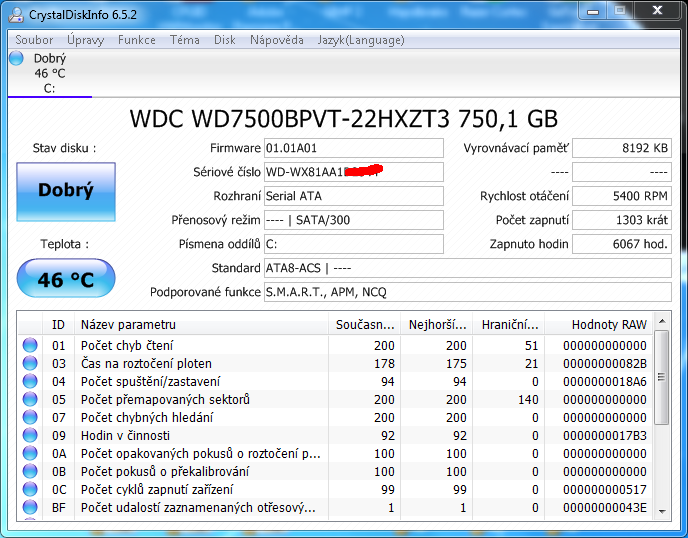This screenshot has height=538, width=688.
Task: Sort by the ID column header
Action: pos(58,324)
